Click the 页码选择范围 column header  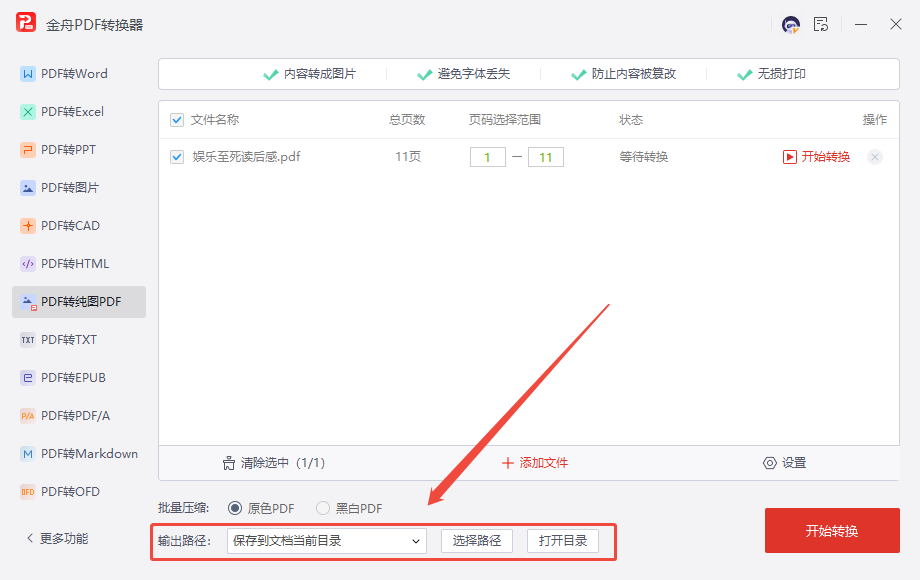coord(505,120)
